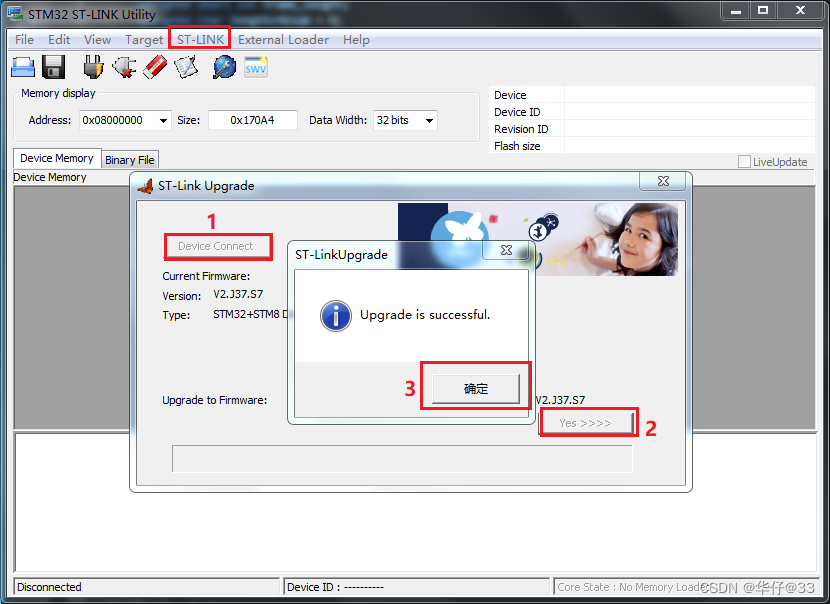This screenshot has height=604, width=830.
Task: Click the Upgrade is successful message
Action: pyautogui.click(x=425, y=315)
